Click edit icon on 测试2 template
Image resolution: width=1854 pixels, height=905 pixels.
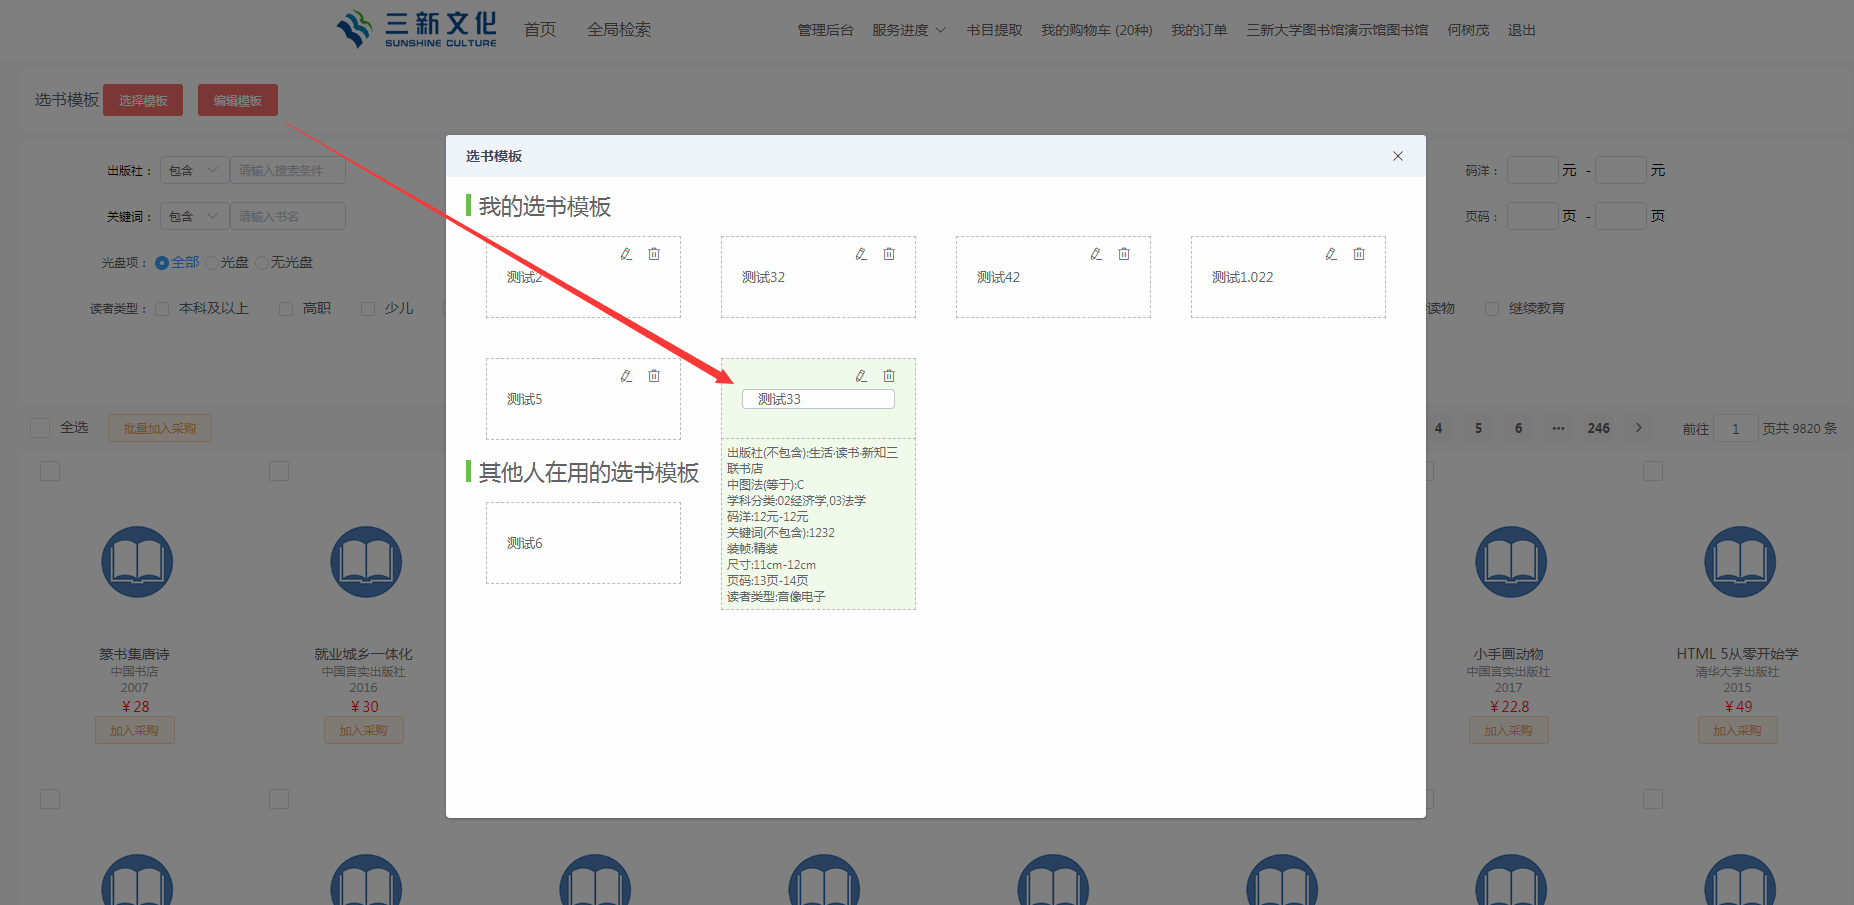point(626,254)
